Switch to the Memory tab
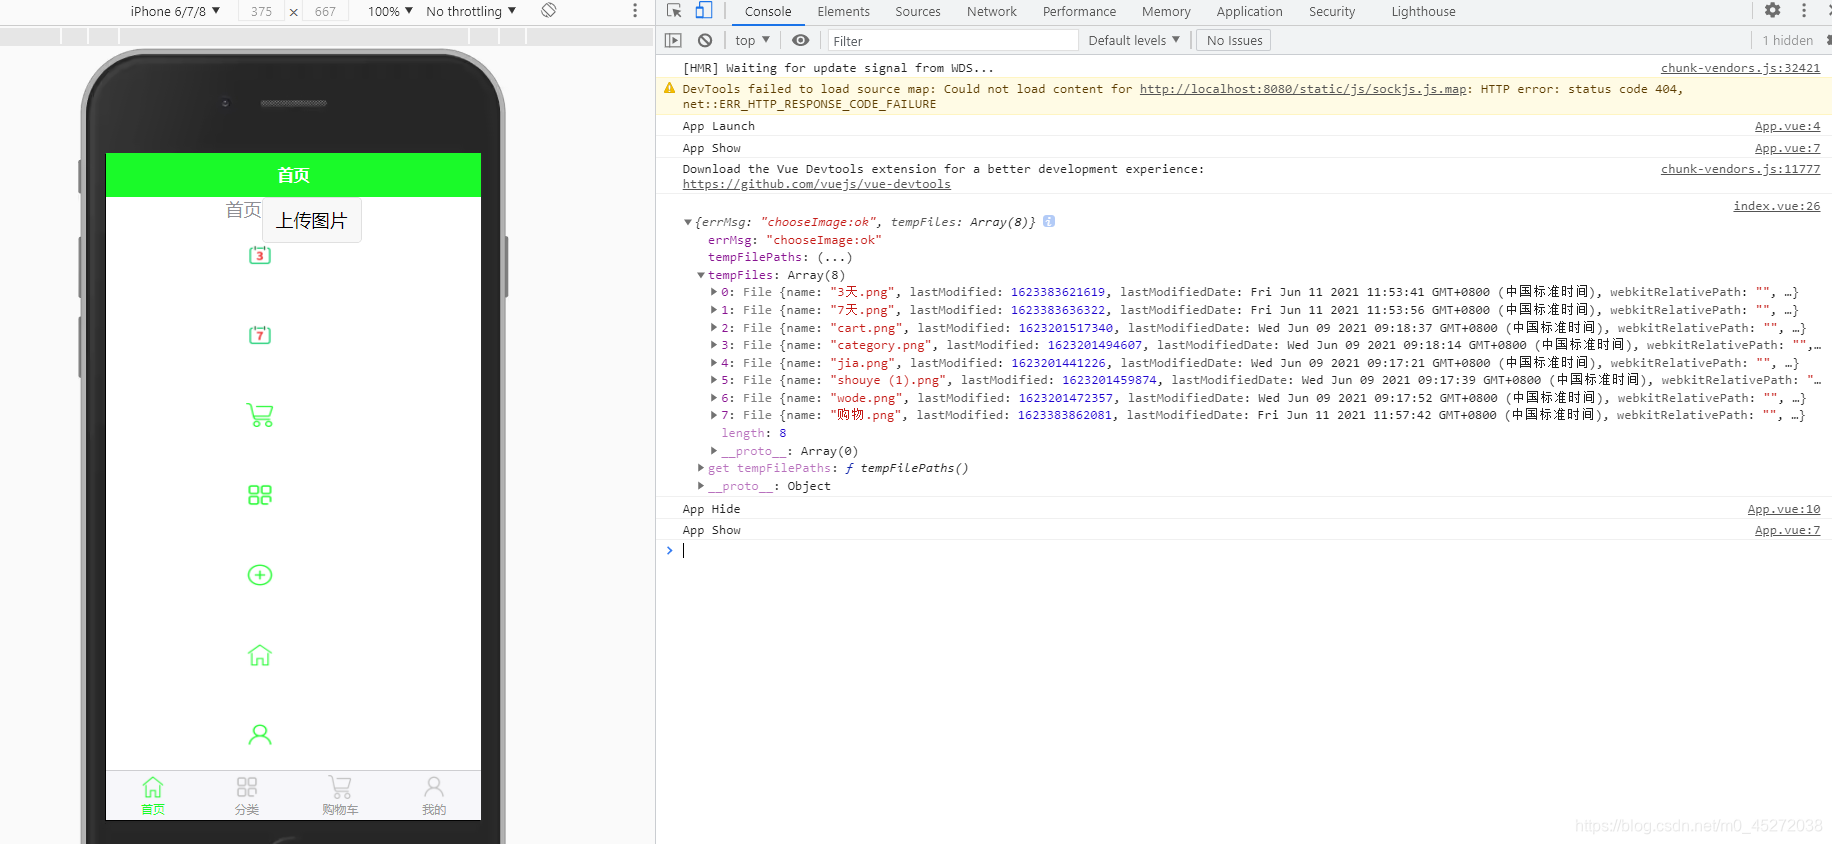This screenshot has height=844, width=1832. [1166, 12]
